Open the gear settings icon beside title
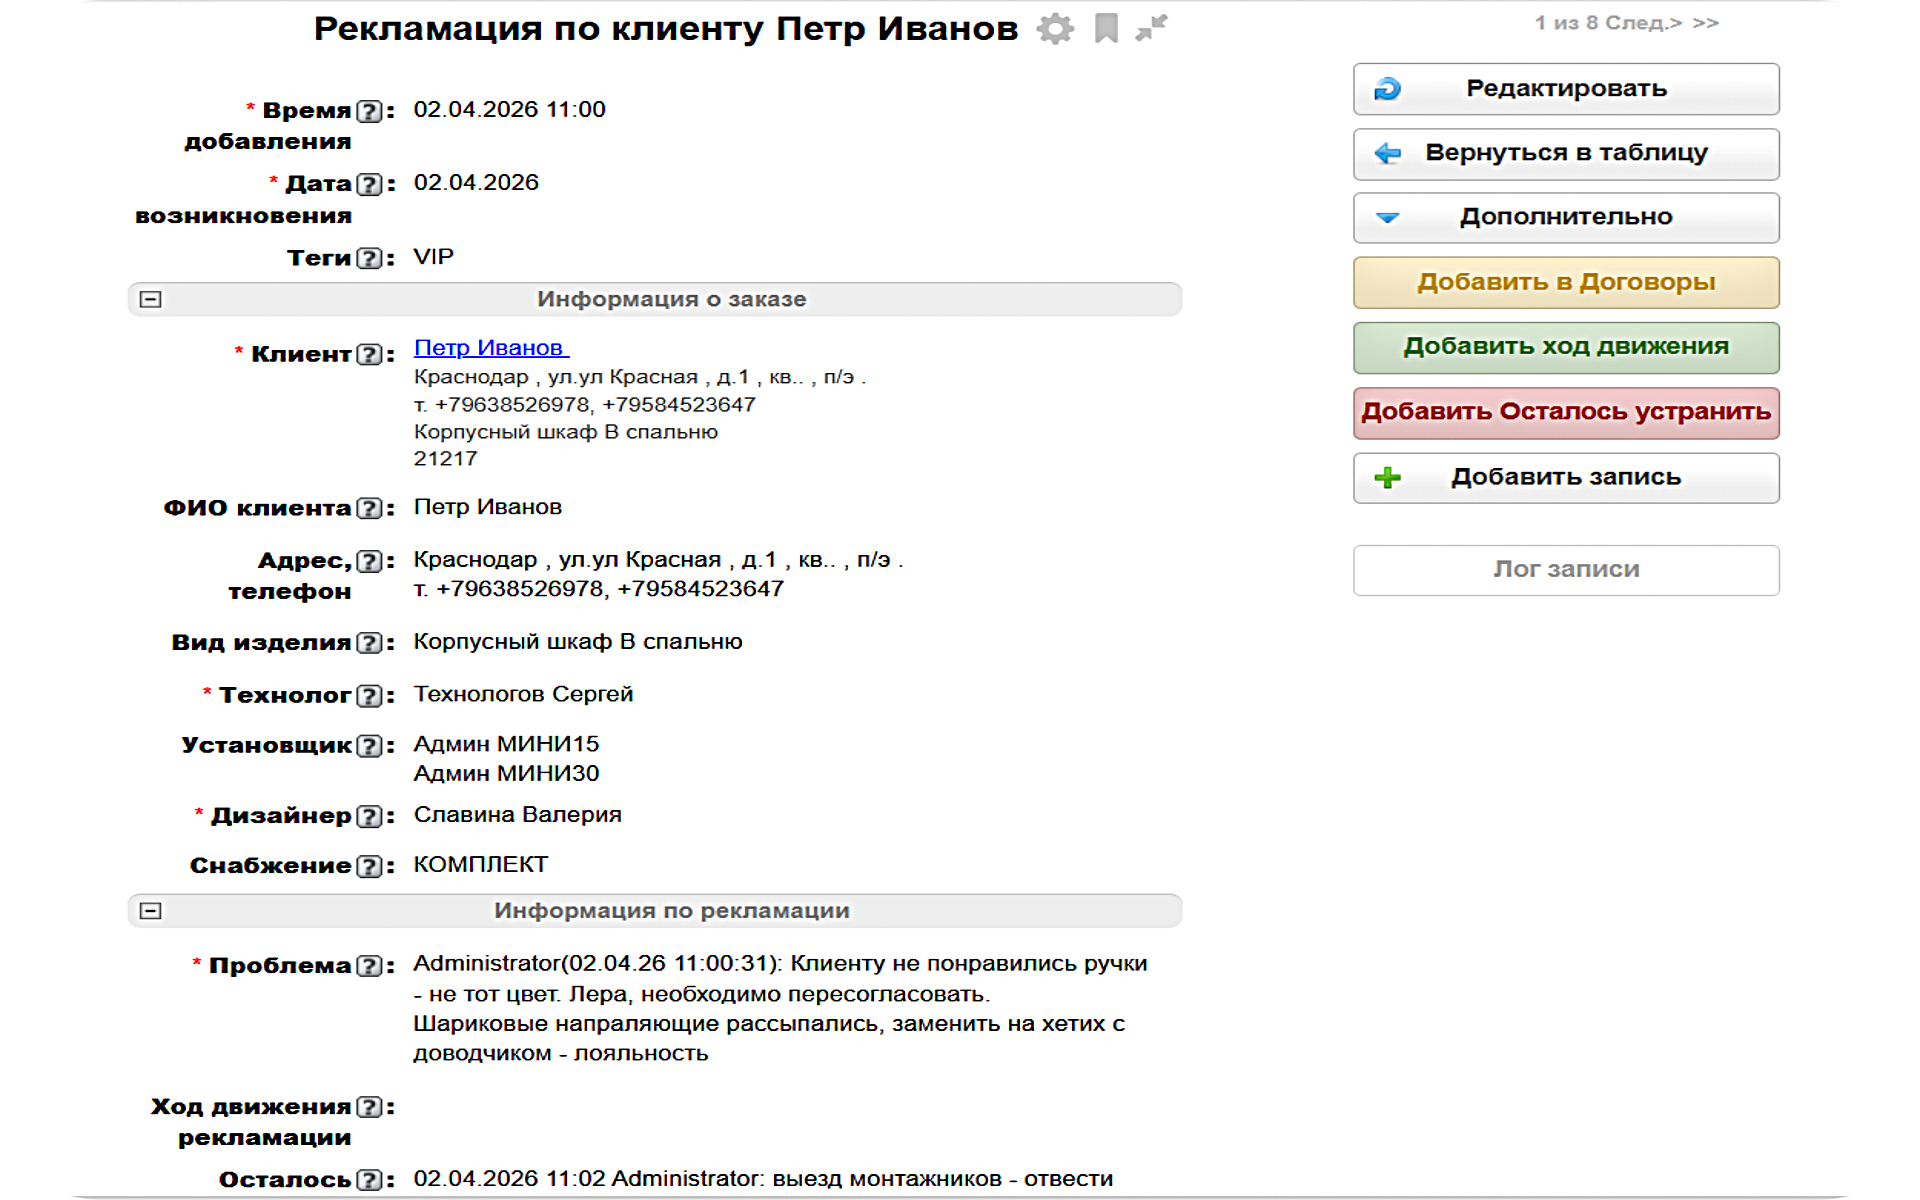This screenshot has width=1920, height=1200. coord(1055,29)
